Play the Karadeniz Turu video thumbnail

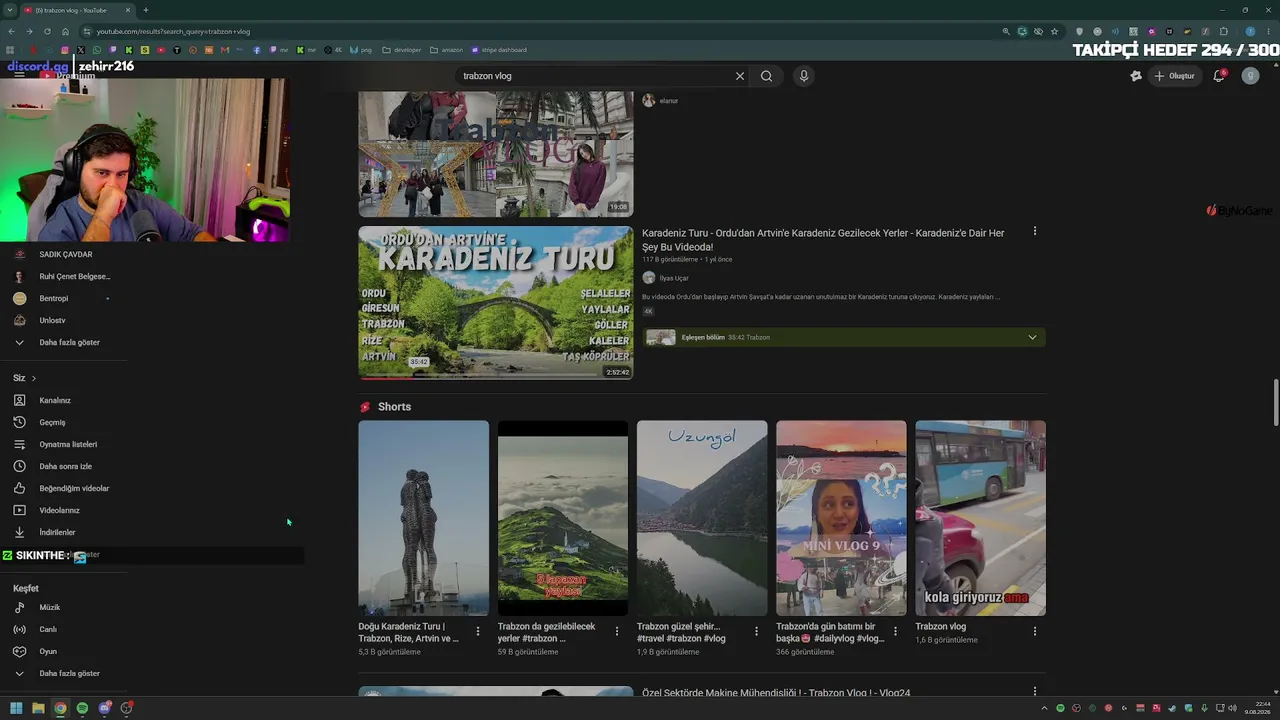click(496, 303)
